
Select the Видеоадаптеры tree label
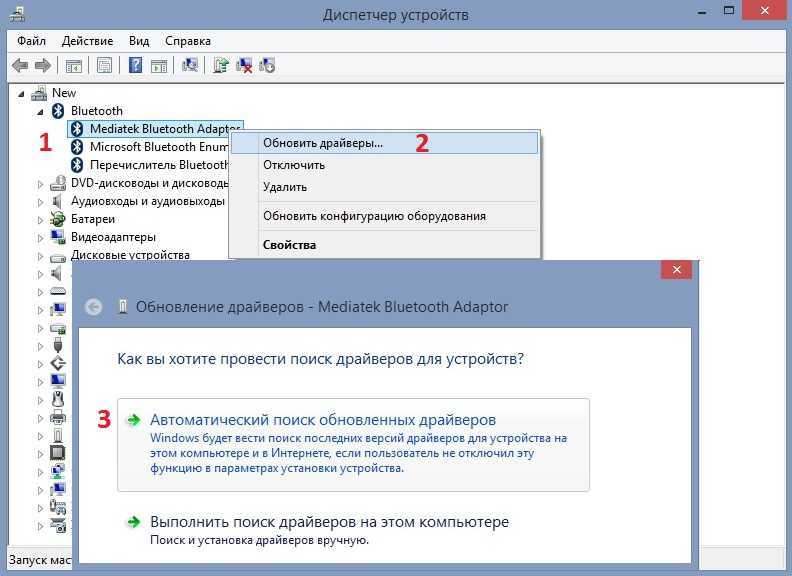(113, 237)
